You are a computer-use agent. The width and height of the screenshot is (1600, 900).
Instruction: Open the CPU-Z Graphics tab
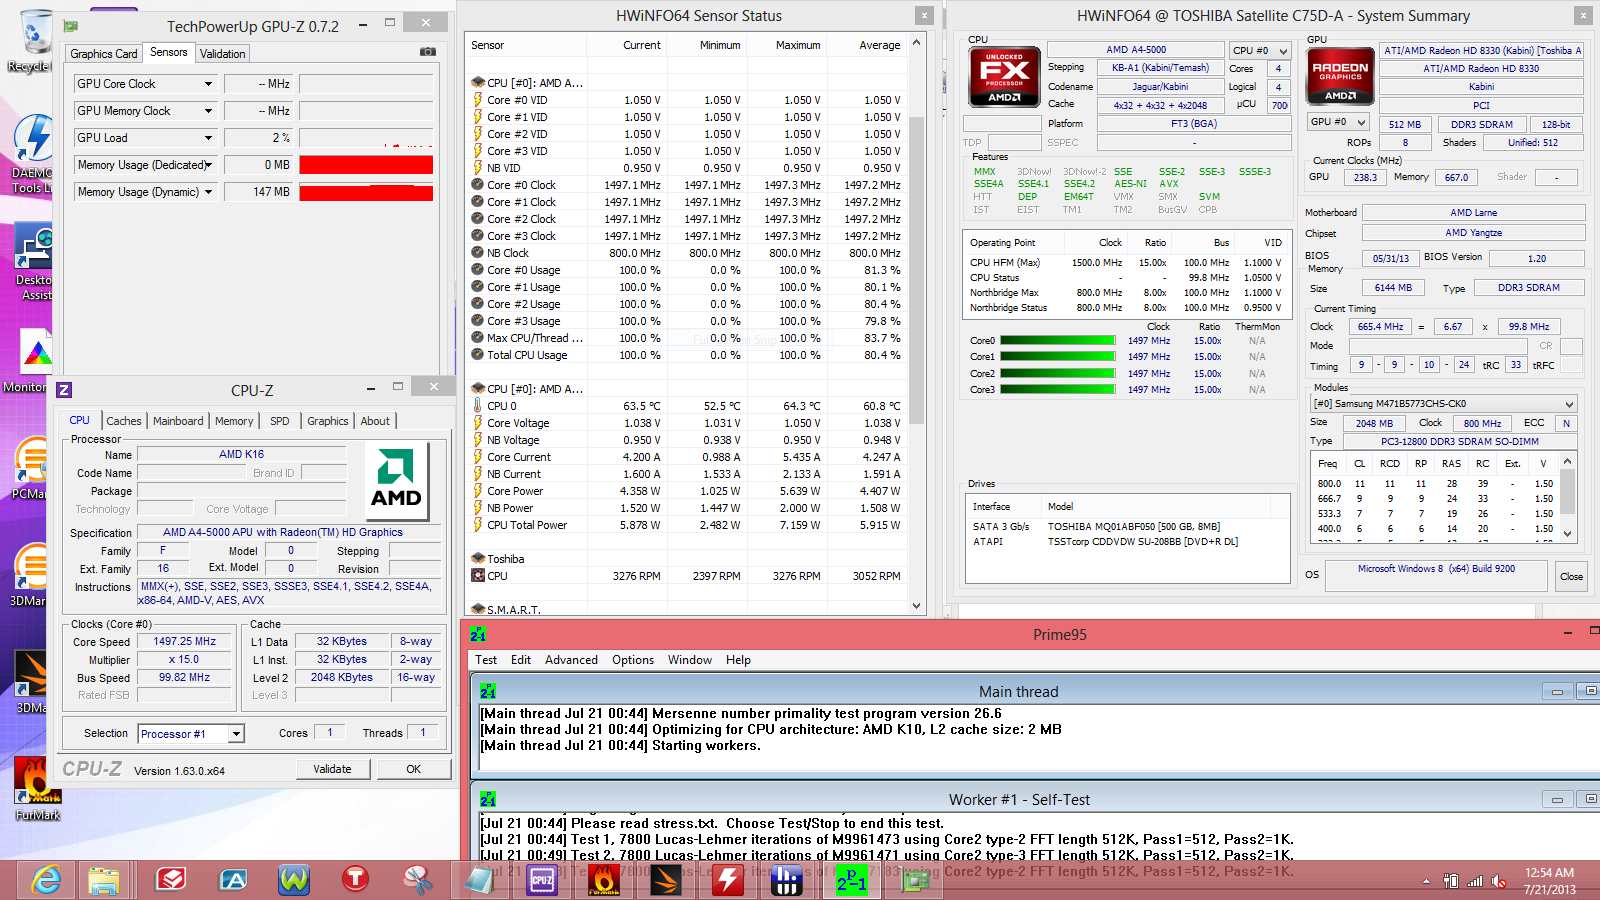tap(328, 421)
